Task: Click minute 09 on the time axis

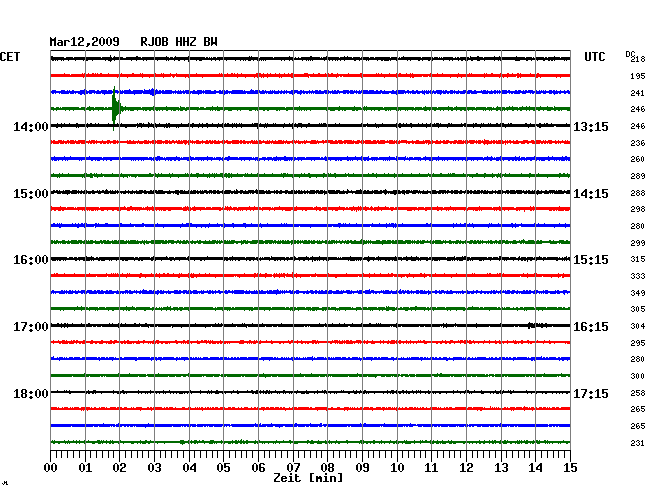Action: 362,467
